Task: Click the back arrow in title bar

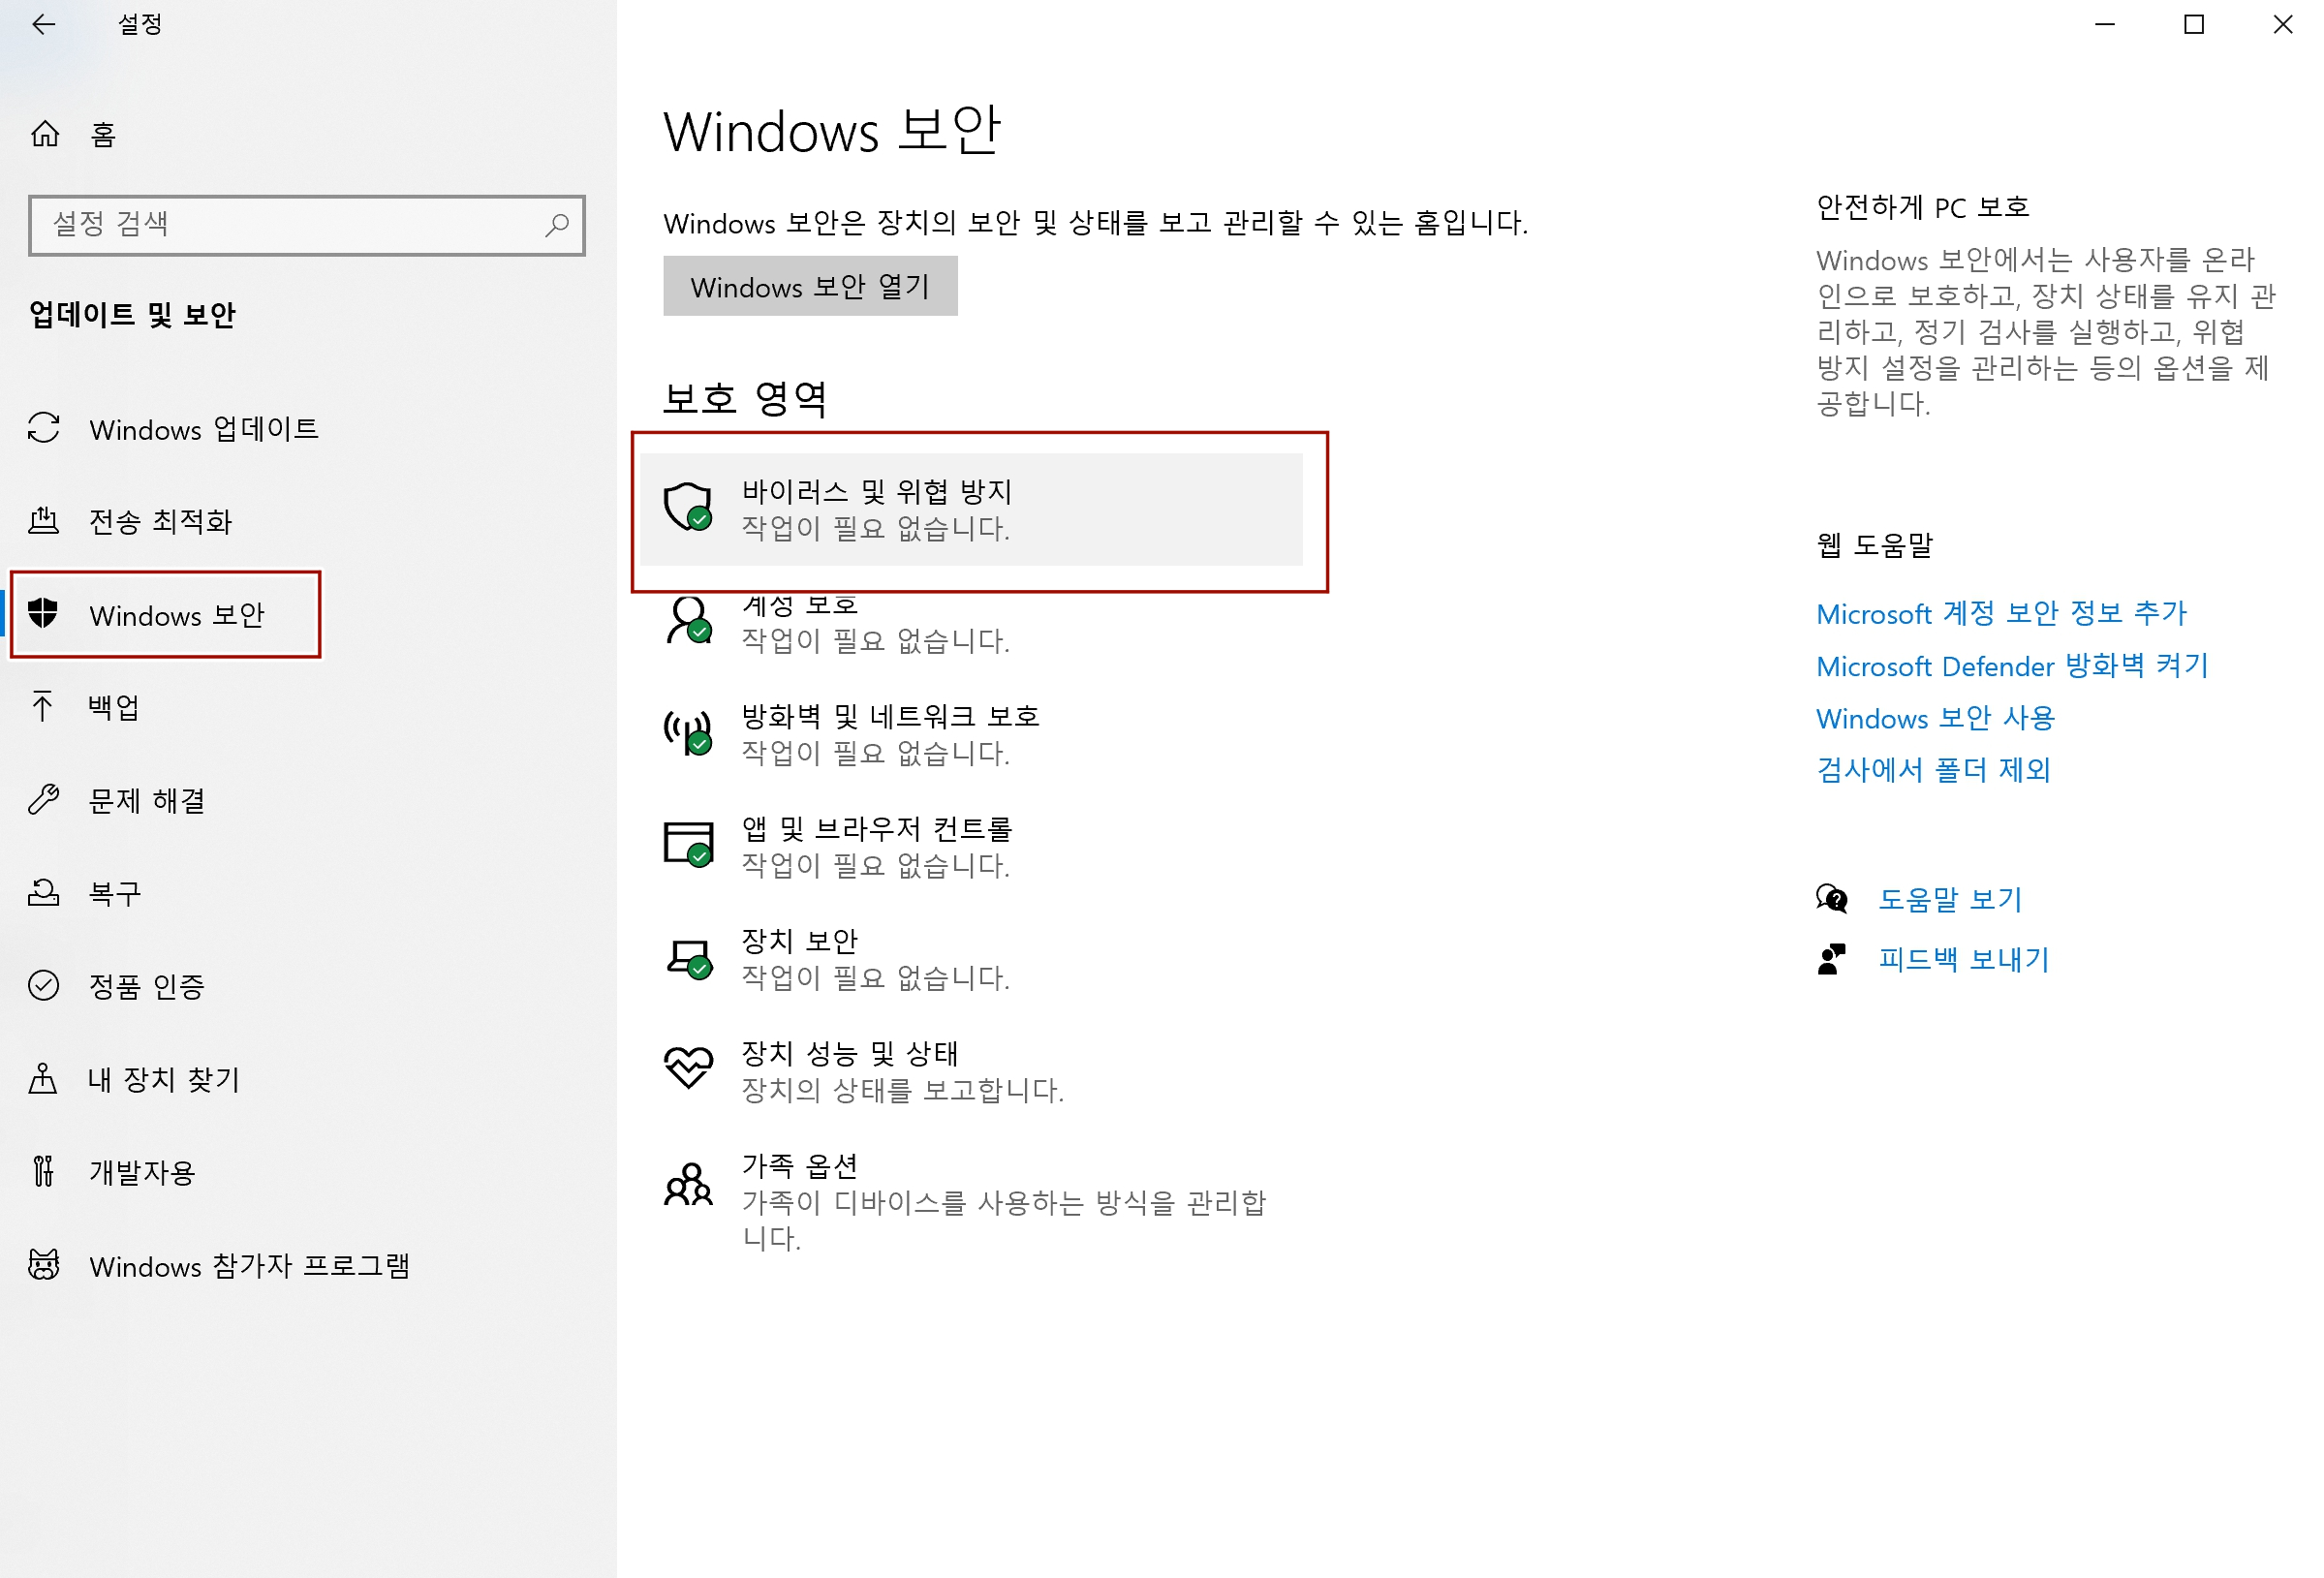Action: tap(43, 24)
